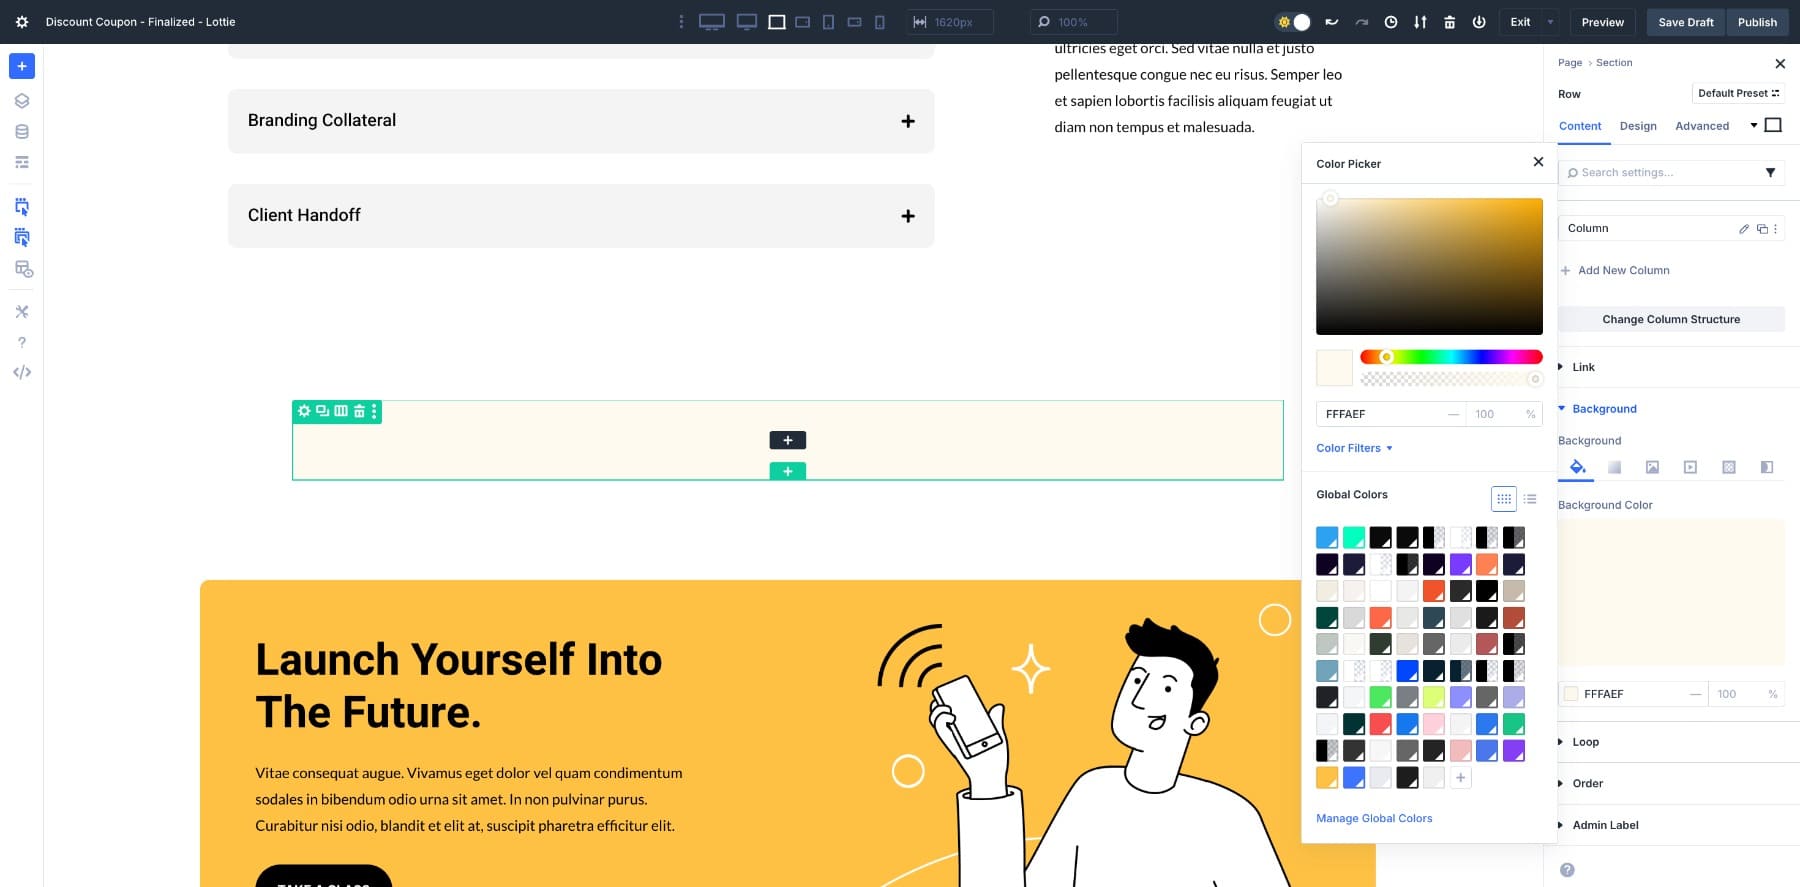Click the pencil icon to edit Column
The width and height of the screenshot is (1800, 887).
pos(1743,229)
